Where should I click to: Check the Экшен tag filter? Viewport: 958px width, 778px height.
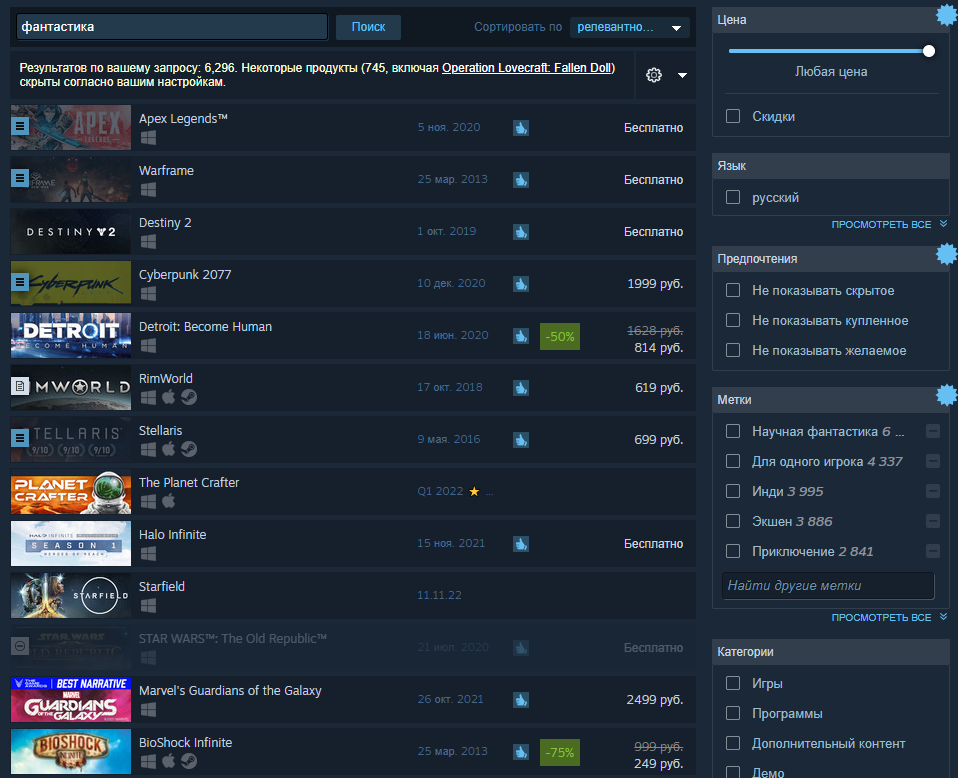(x=733, y=521)
